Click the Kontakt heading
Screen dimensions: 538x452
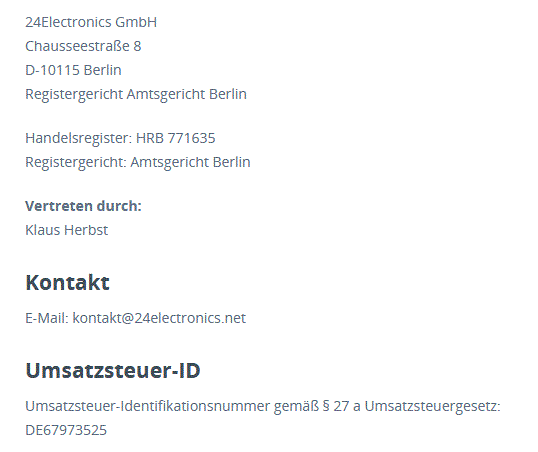tap(68, 282)
